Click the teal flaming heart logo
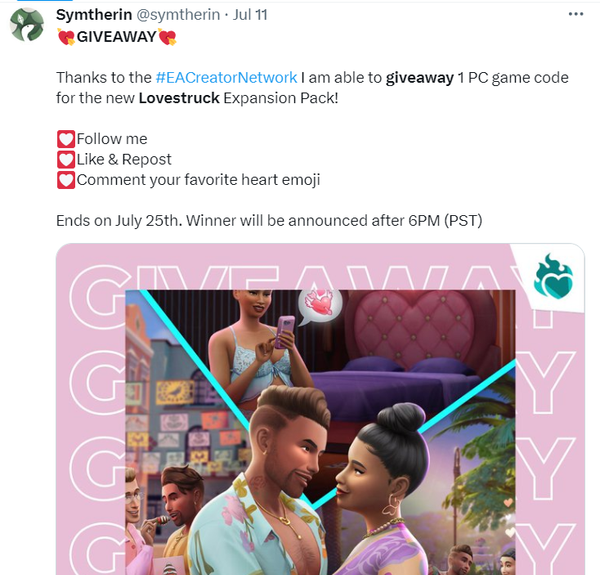The image size is (600, 575). (553, 276)
